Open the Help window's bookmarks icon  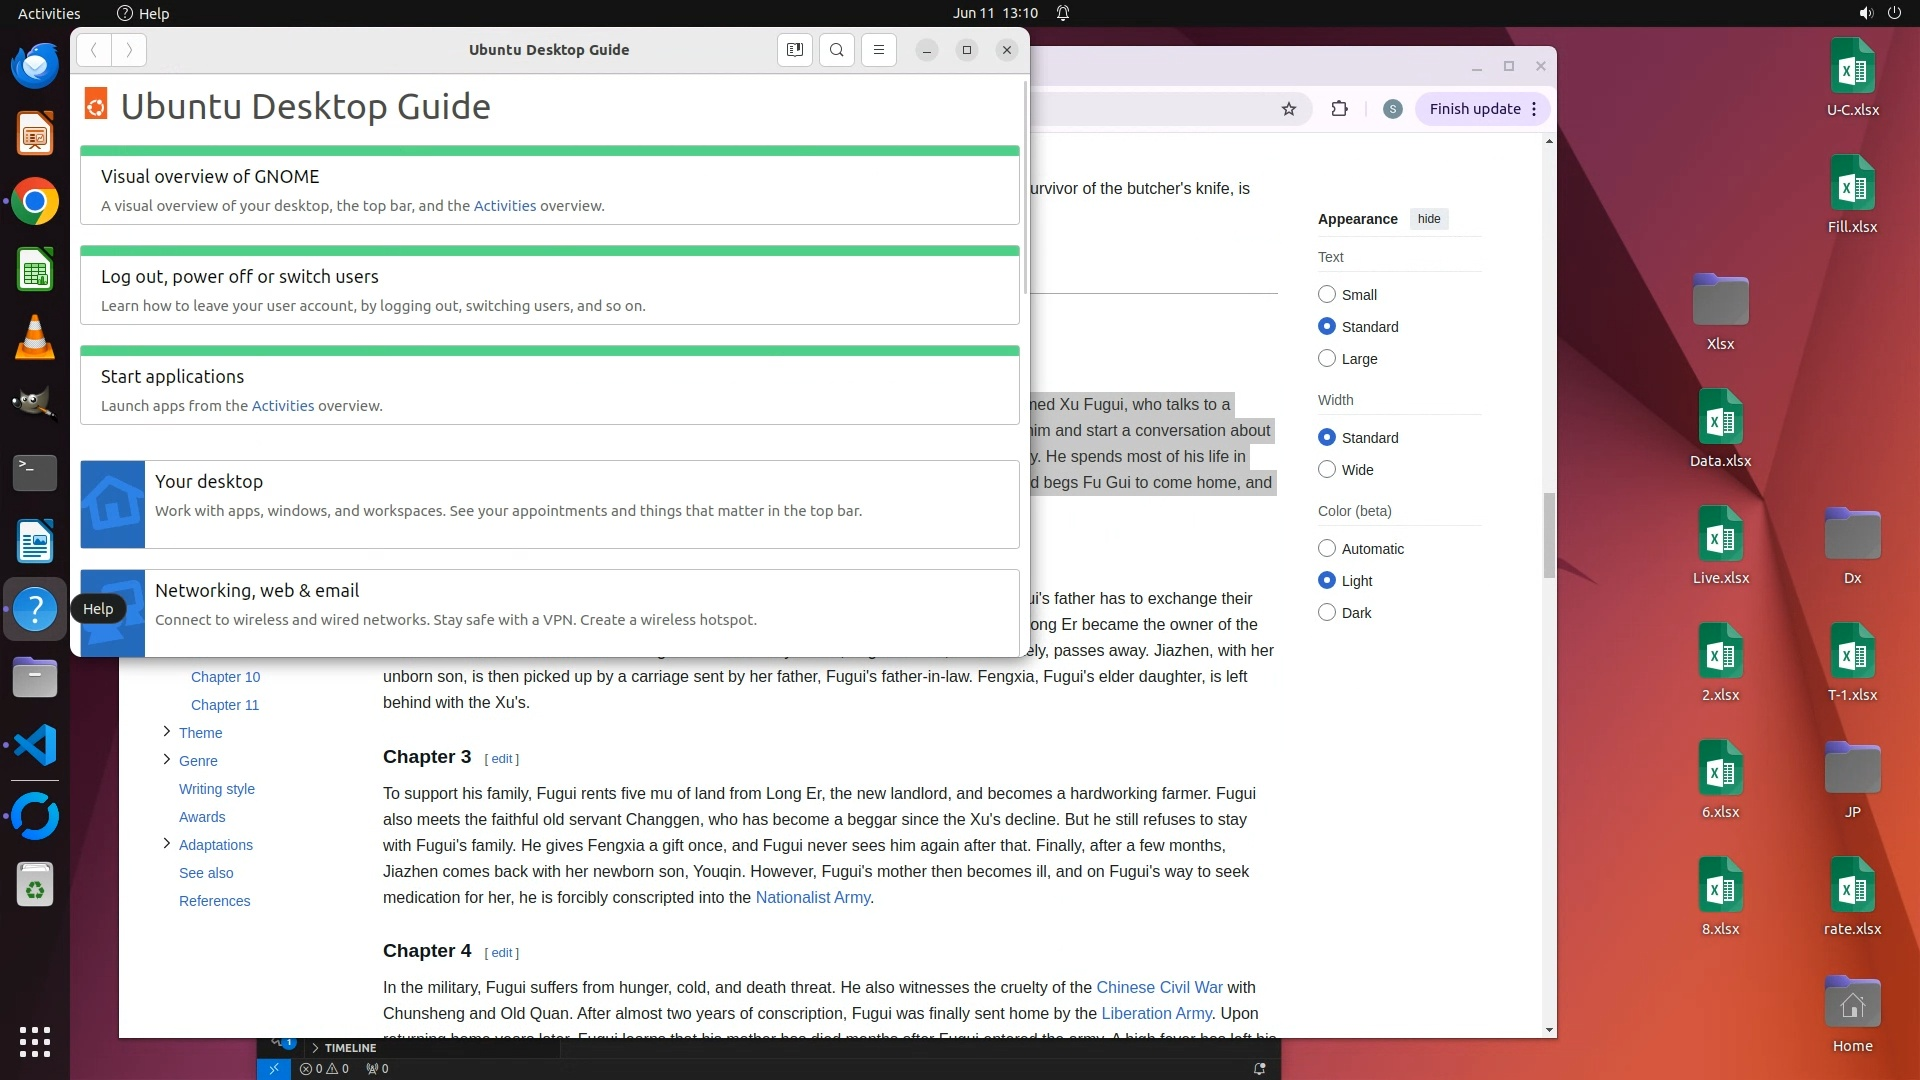click(795, 50)
